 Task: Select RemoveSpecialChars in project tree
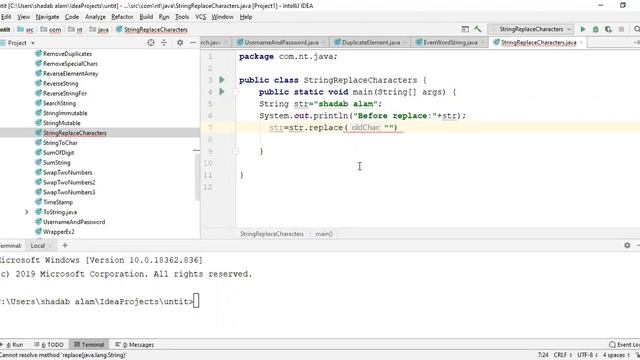click(x=70, y=64)
